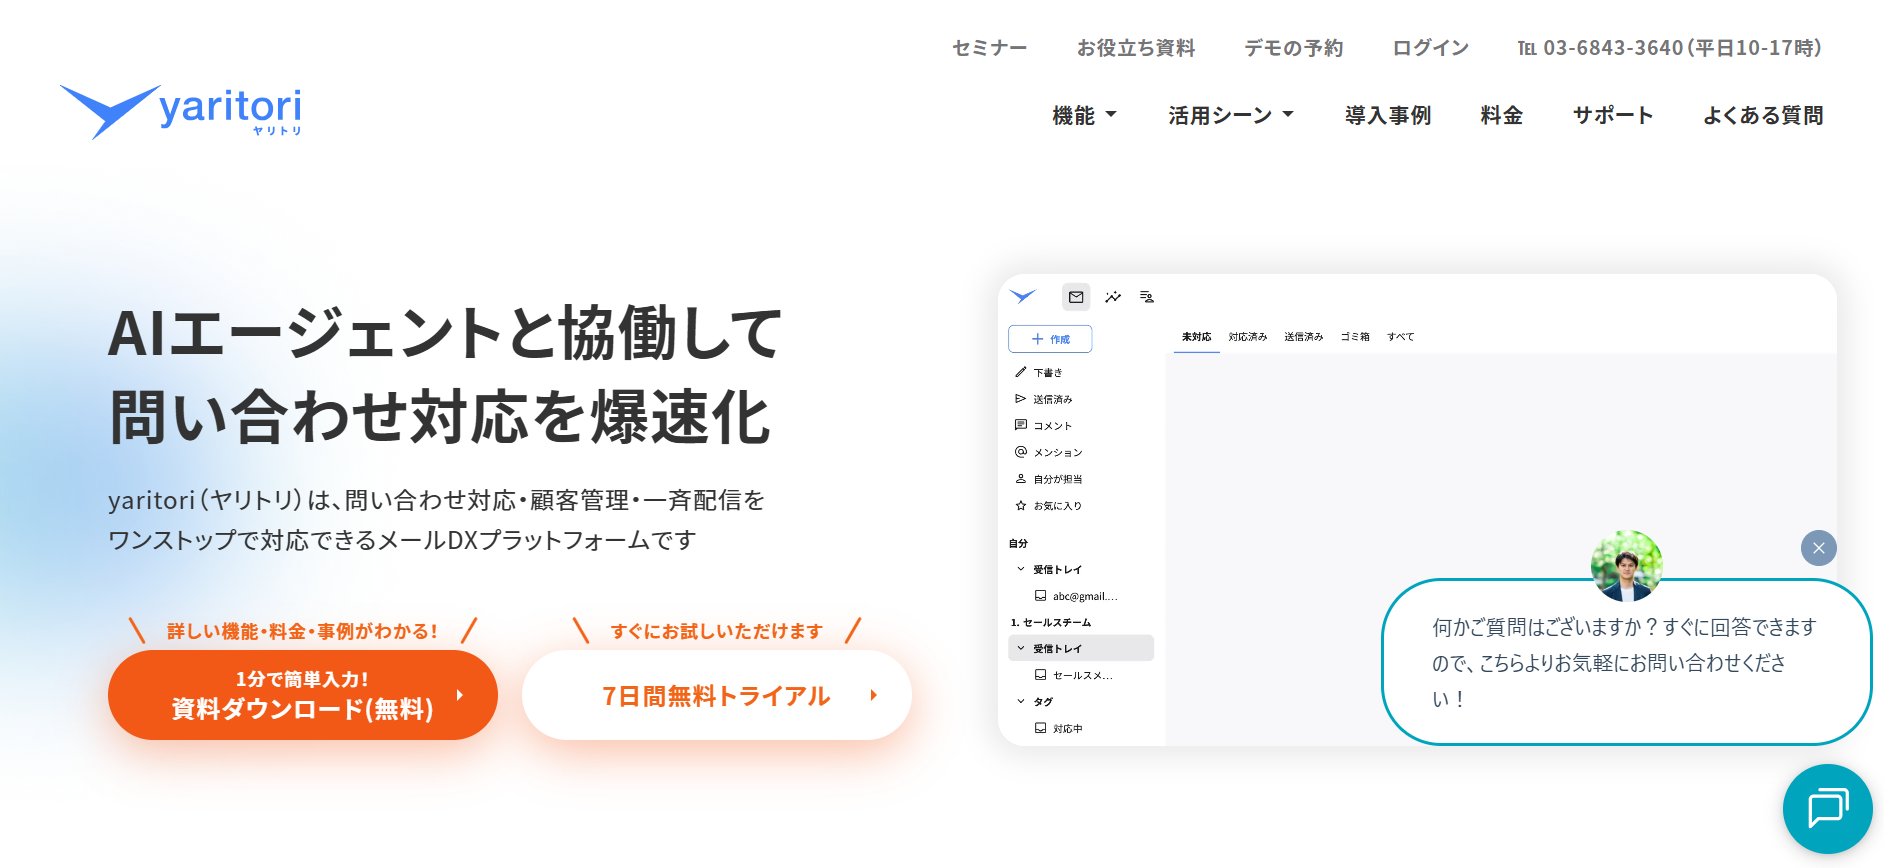Click the yaritori logo
Image resolution: width=1884 pixels, height=868 pixels.
click(181, 111)
